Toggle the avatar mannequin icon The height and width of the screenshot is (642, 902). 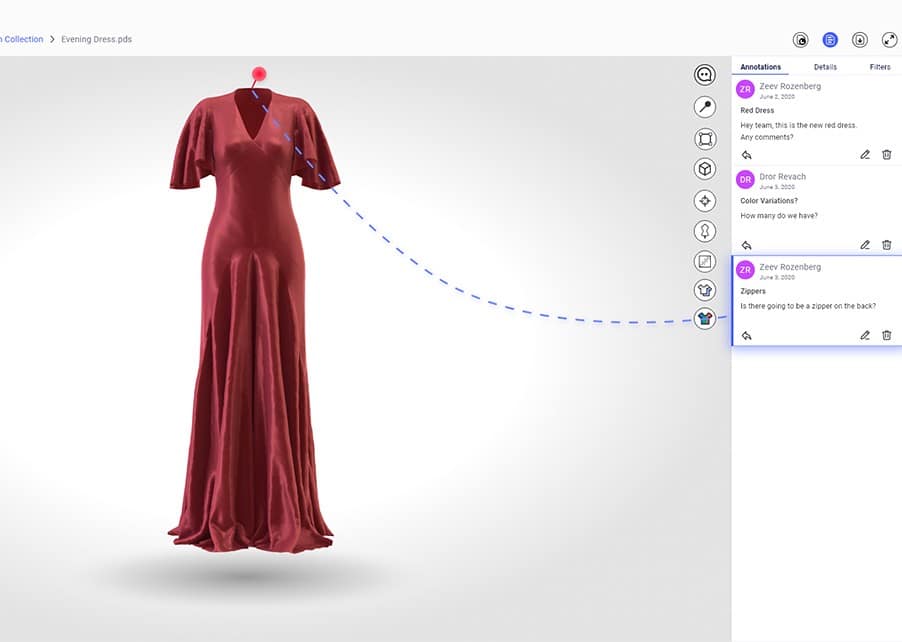coord(705,231)
